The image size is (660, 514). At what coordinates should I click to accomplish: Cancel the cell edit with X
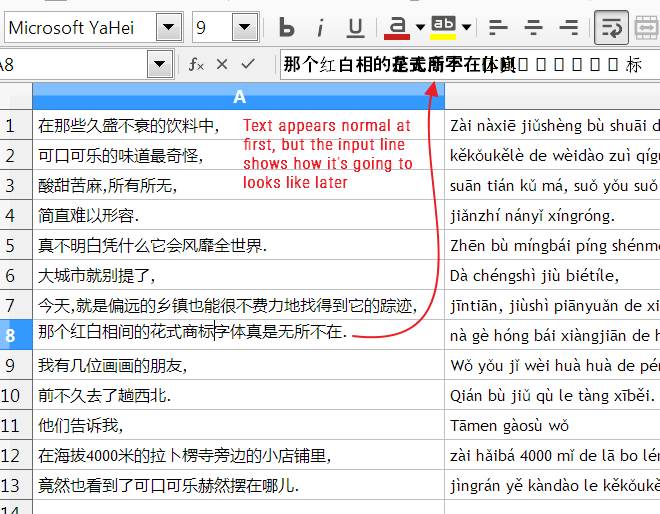pyautogui.click(x=222, y=64)
